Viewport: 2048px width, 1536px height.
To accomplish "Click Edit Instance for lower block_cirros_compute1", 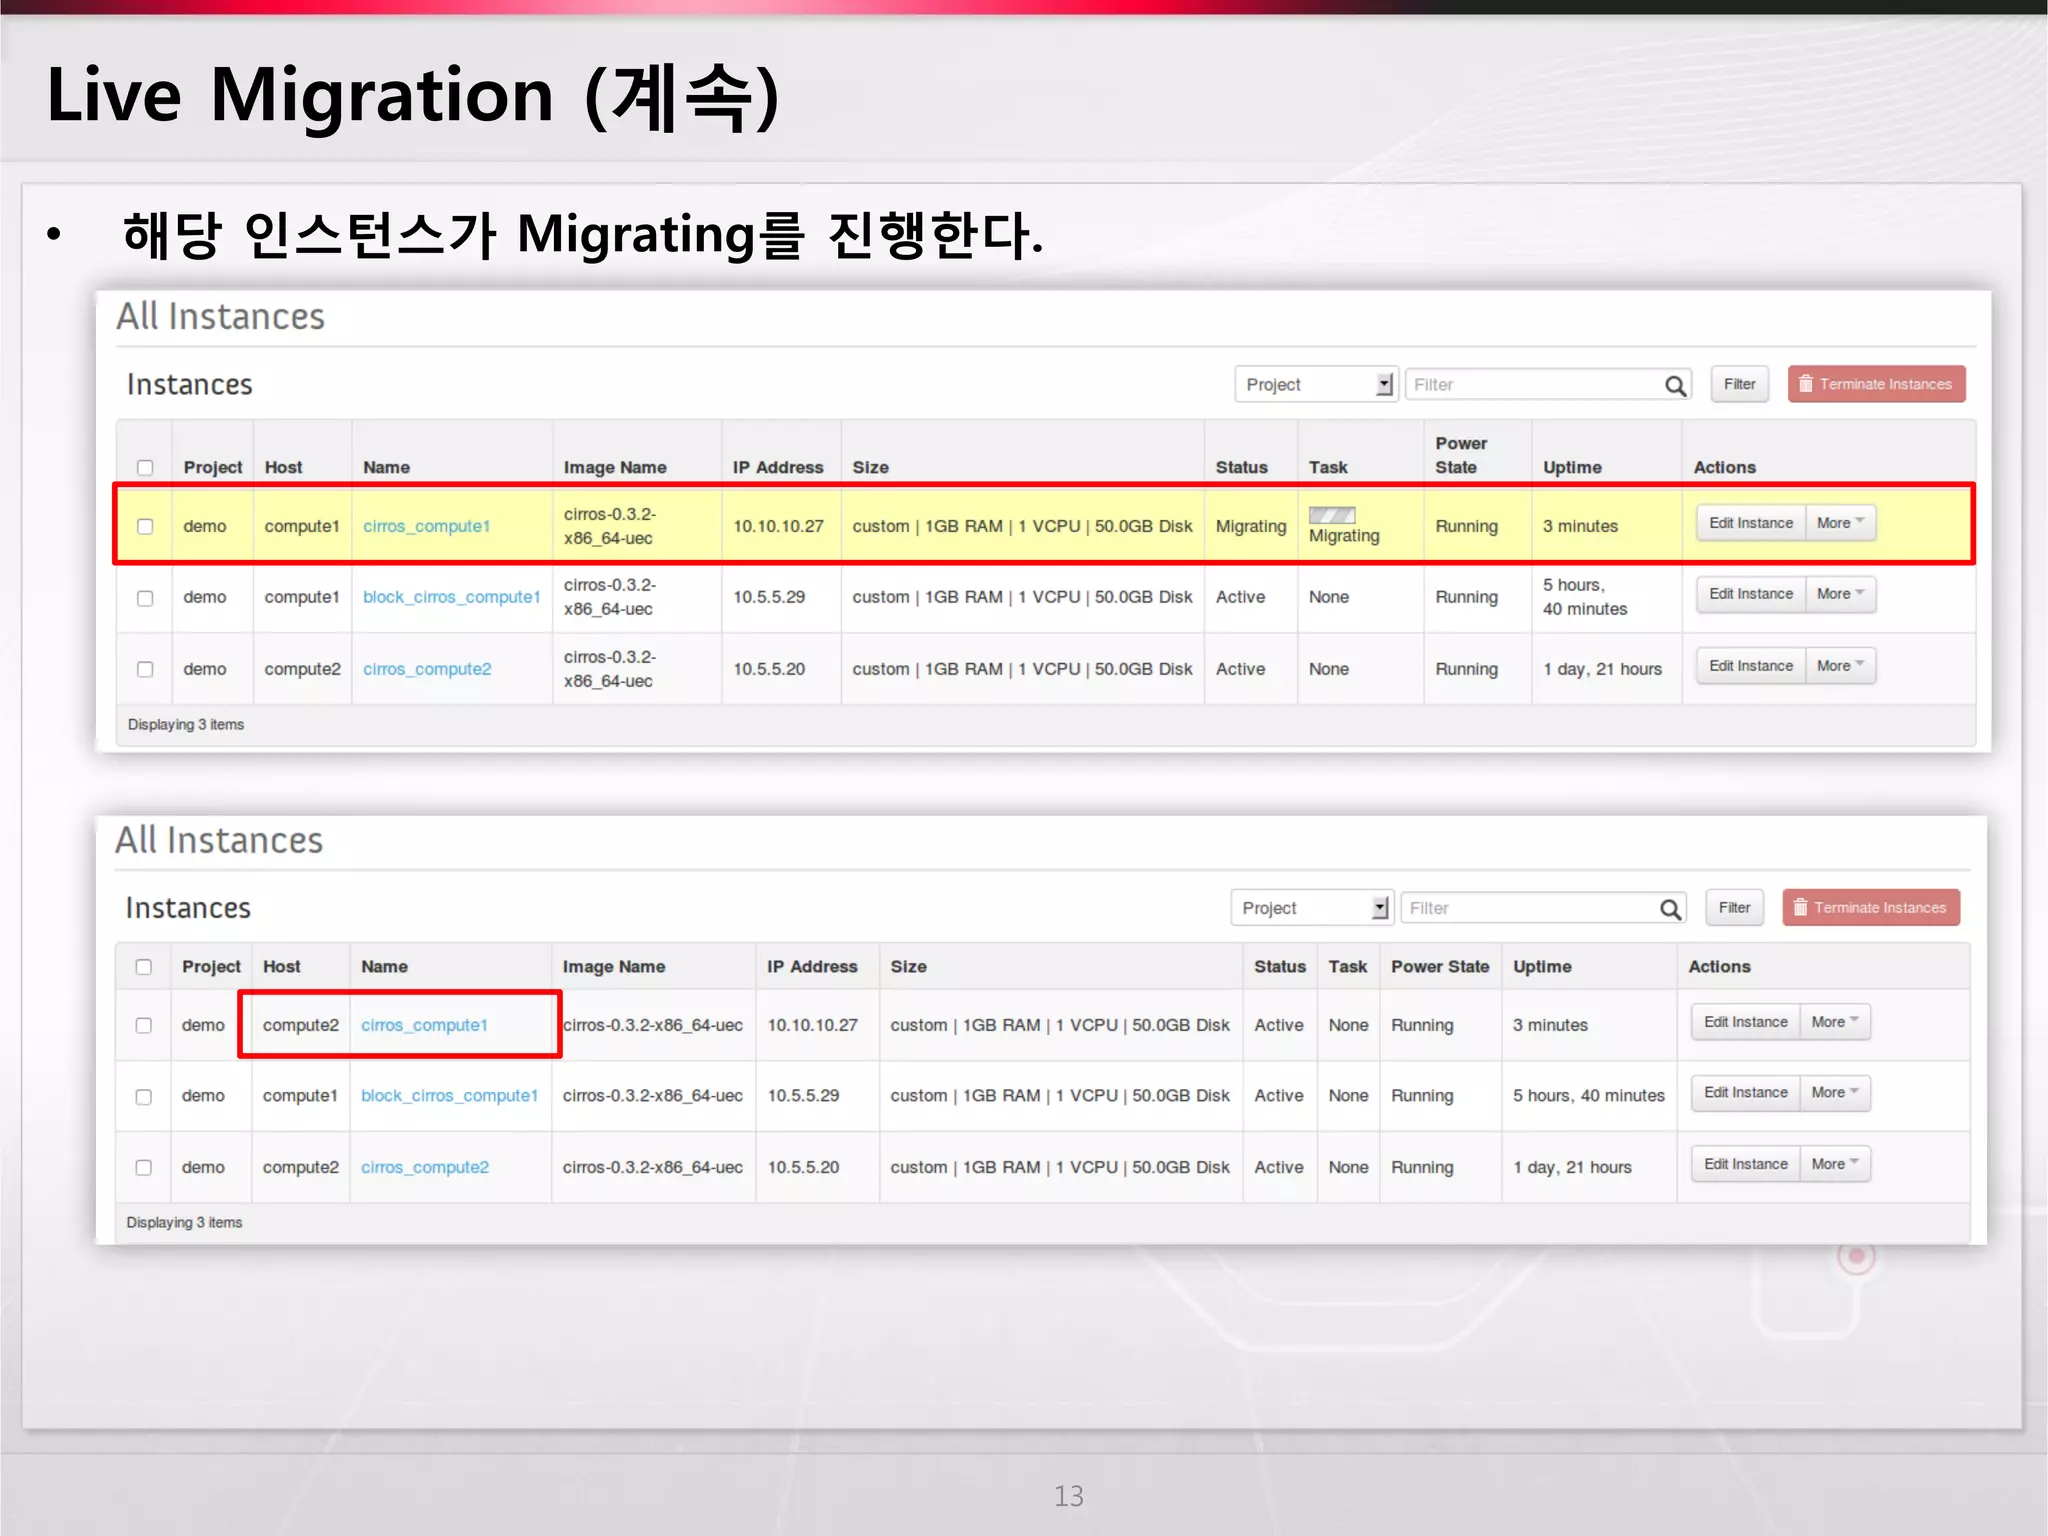I will [1746, 1093].
